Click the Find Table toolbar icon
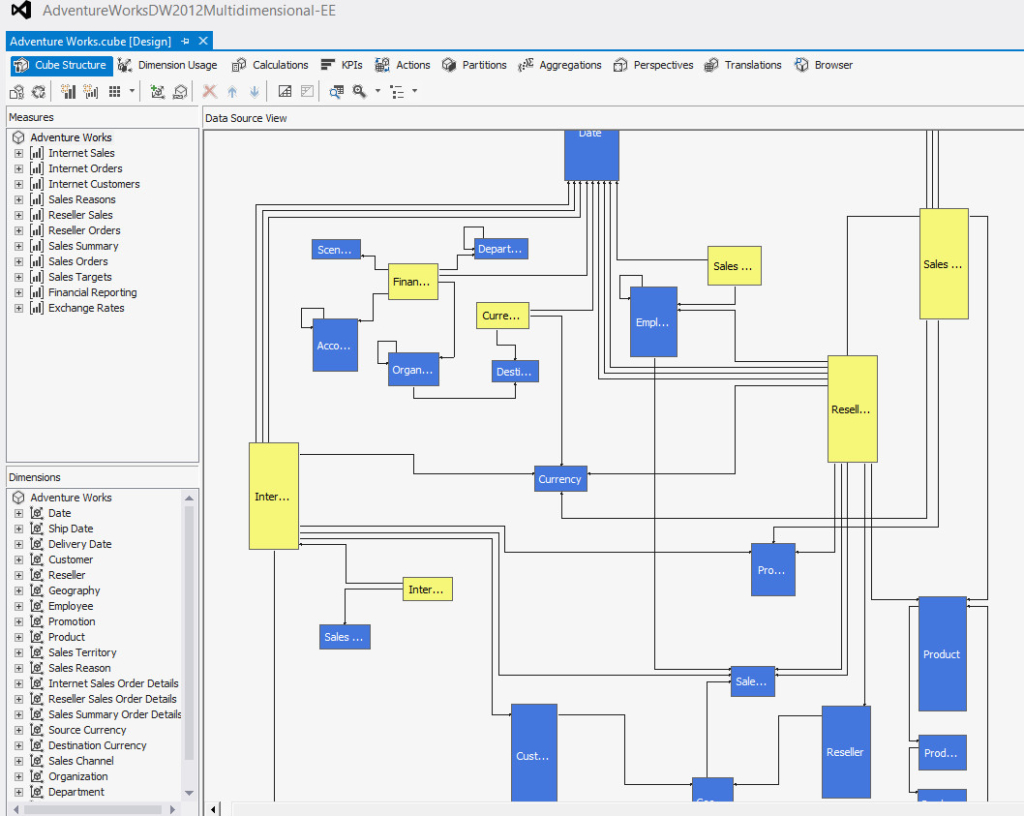The width and height of the screenshot is (1024, 816). tap(336, 92)
